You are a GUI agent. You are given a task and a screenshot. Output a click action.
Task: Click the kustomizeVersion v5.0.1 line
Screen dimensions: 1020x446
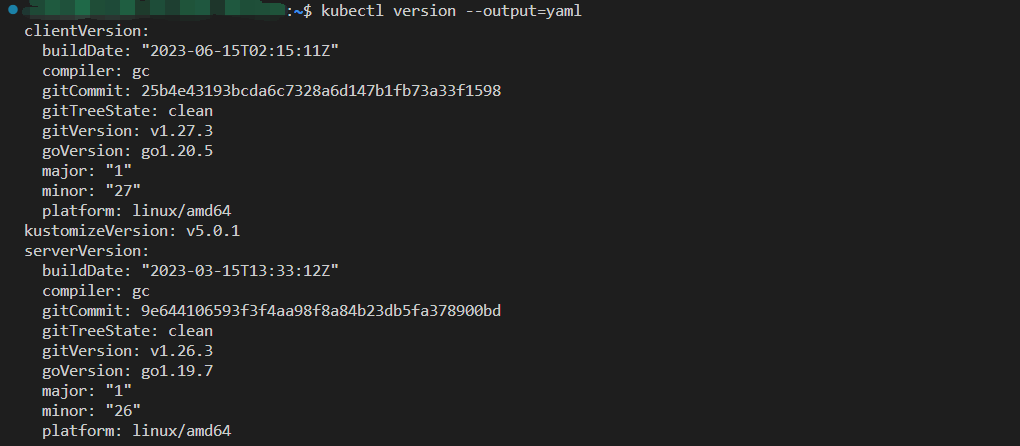(132, 231)
